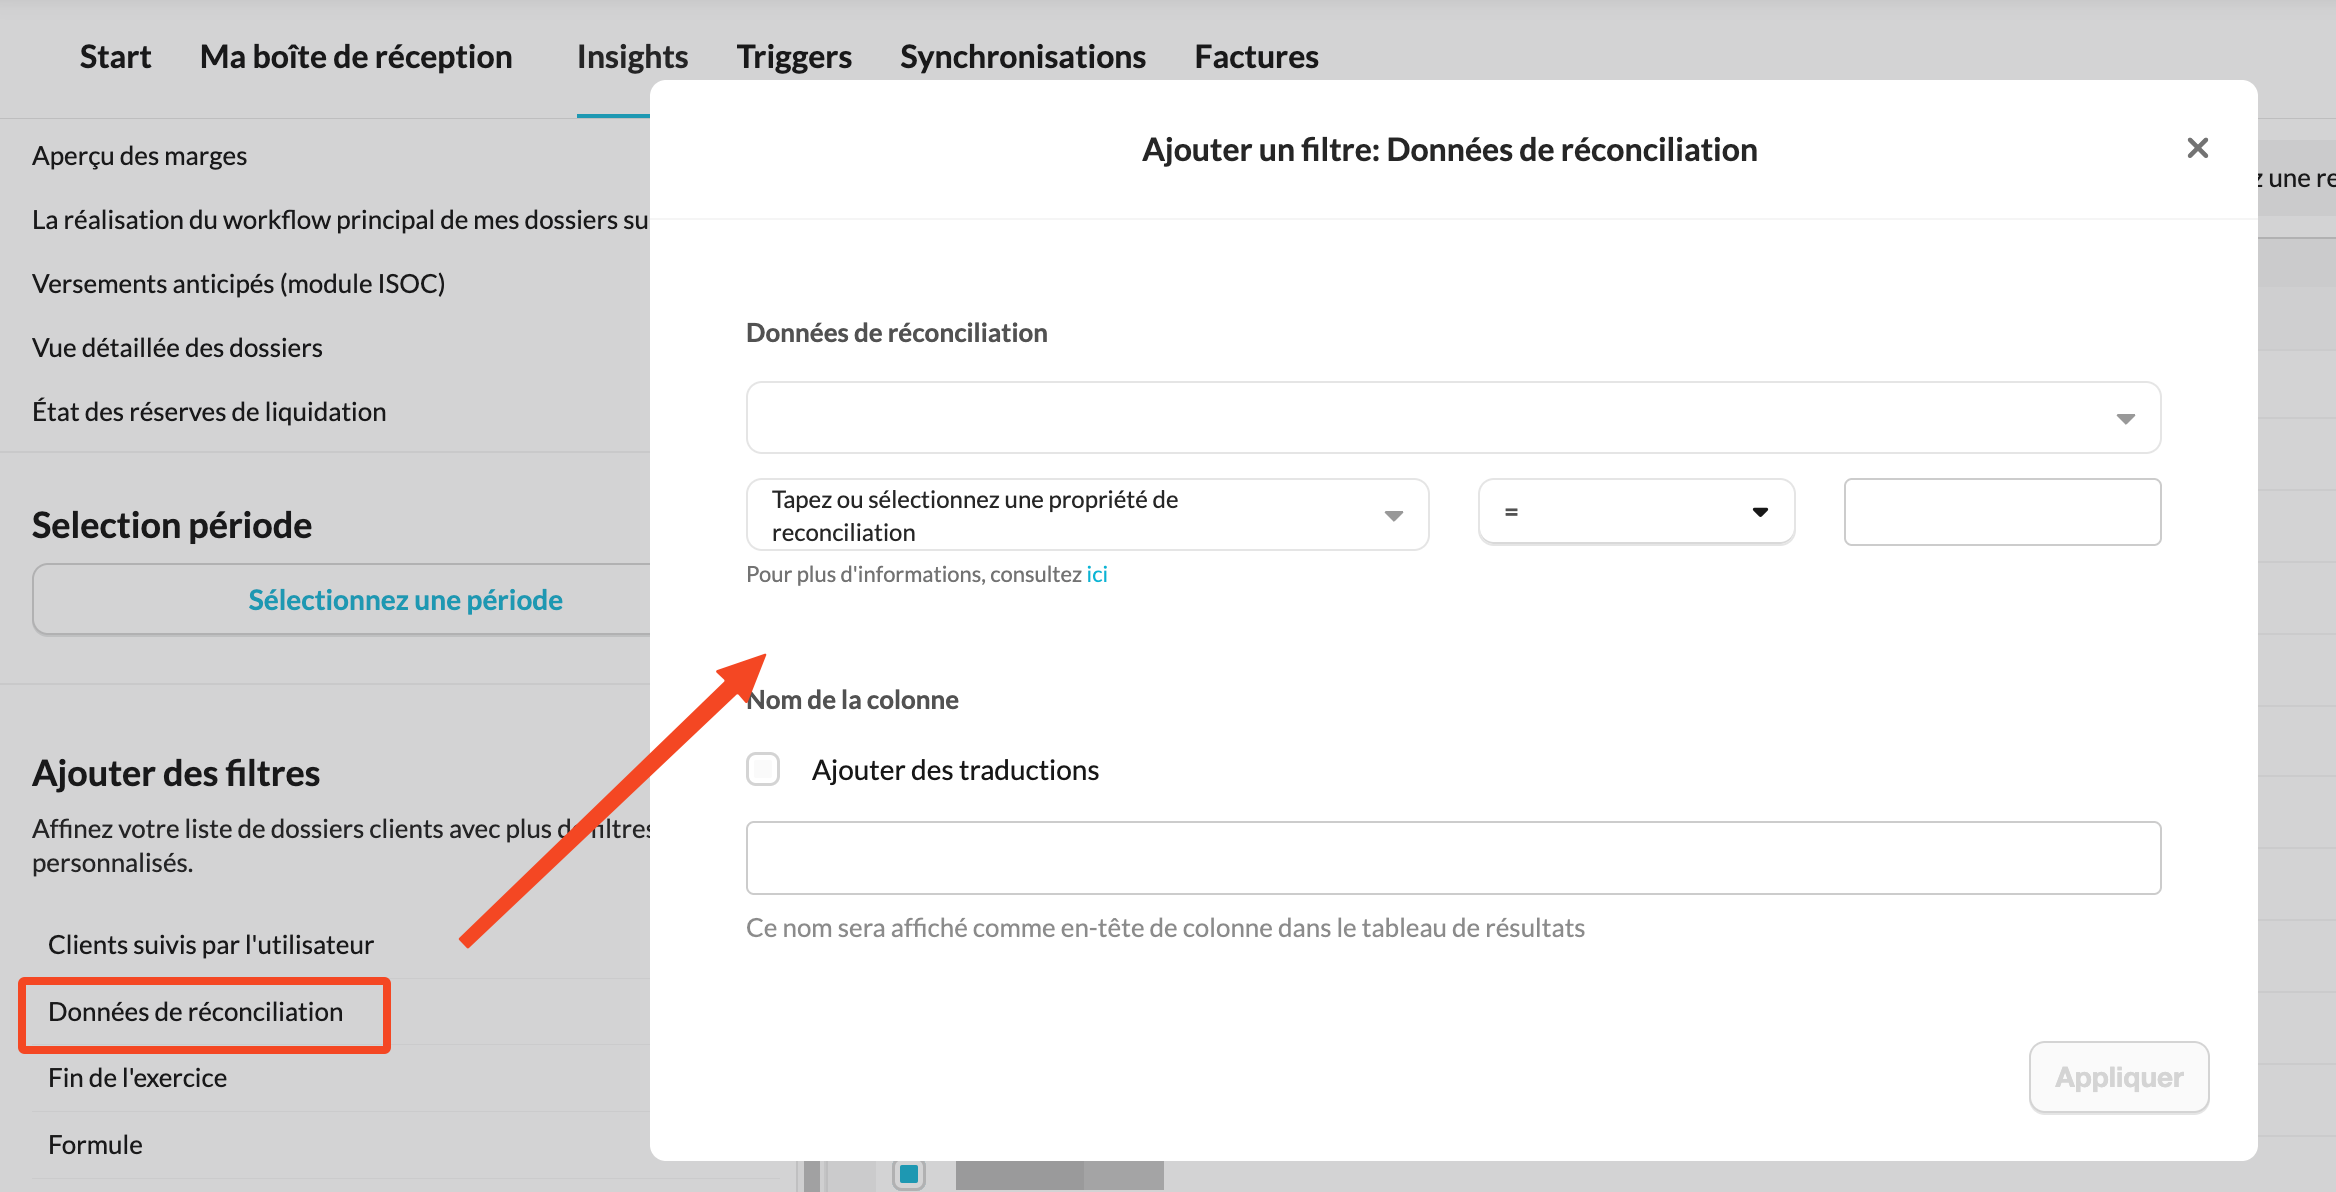Screen dimensions: 2336x1192
Task: Open the Données de réconciliation dropdown
Action: tap(1452, 417)
